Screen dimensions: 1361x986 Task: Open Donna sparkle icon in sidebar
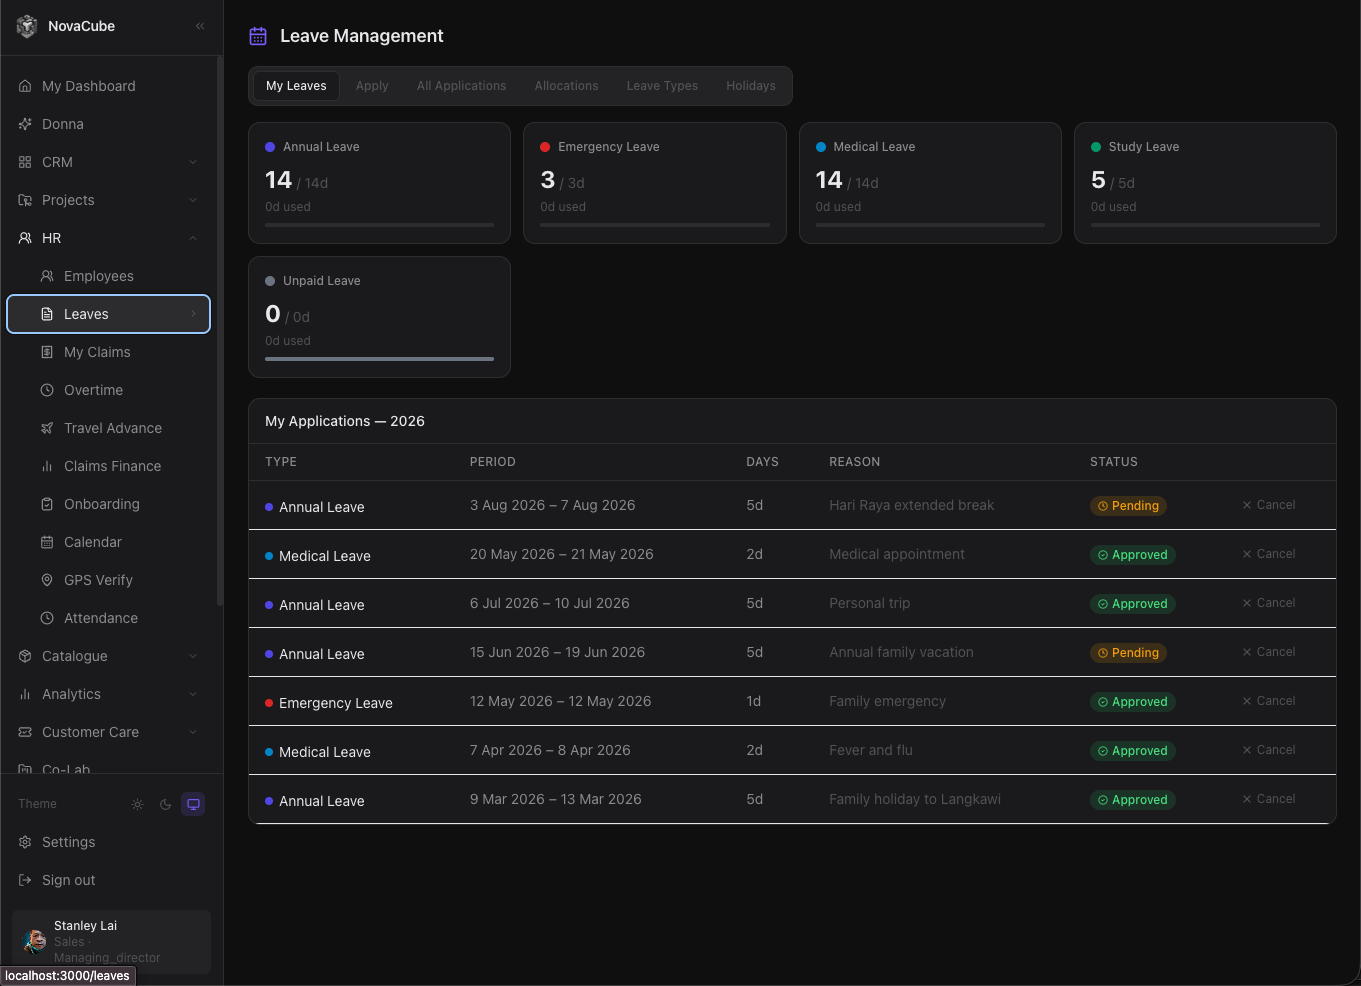(25, 124)
